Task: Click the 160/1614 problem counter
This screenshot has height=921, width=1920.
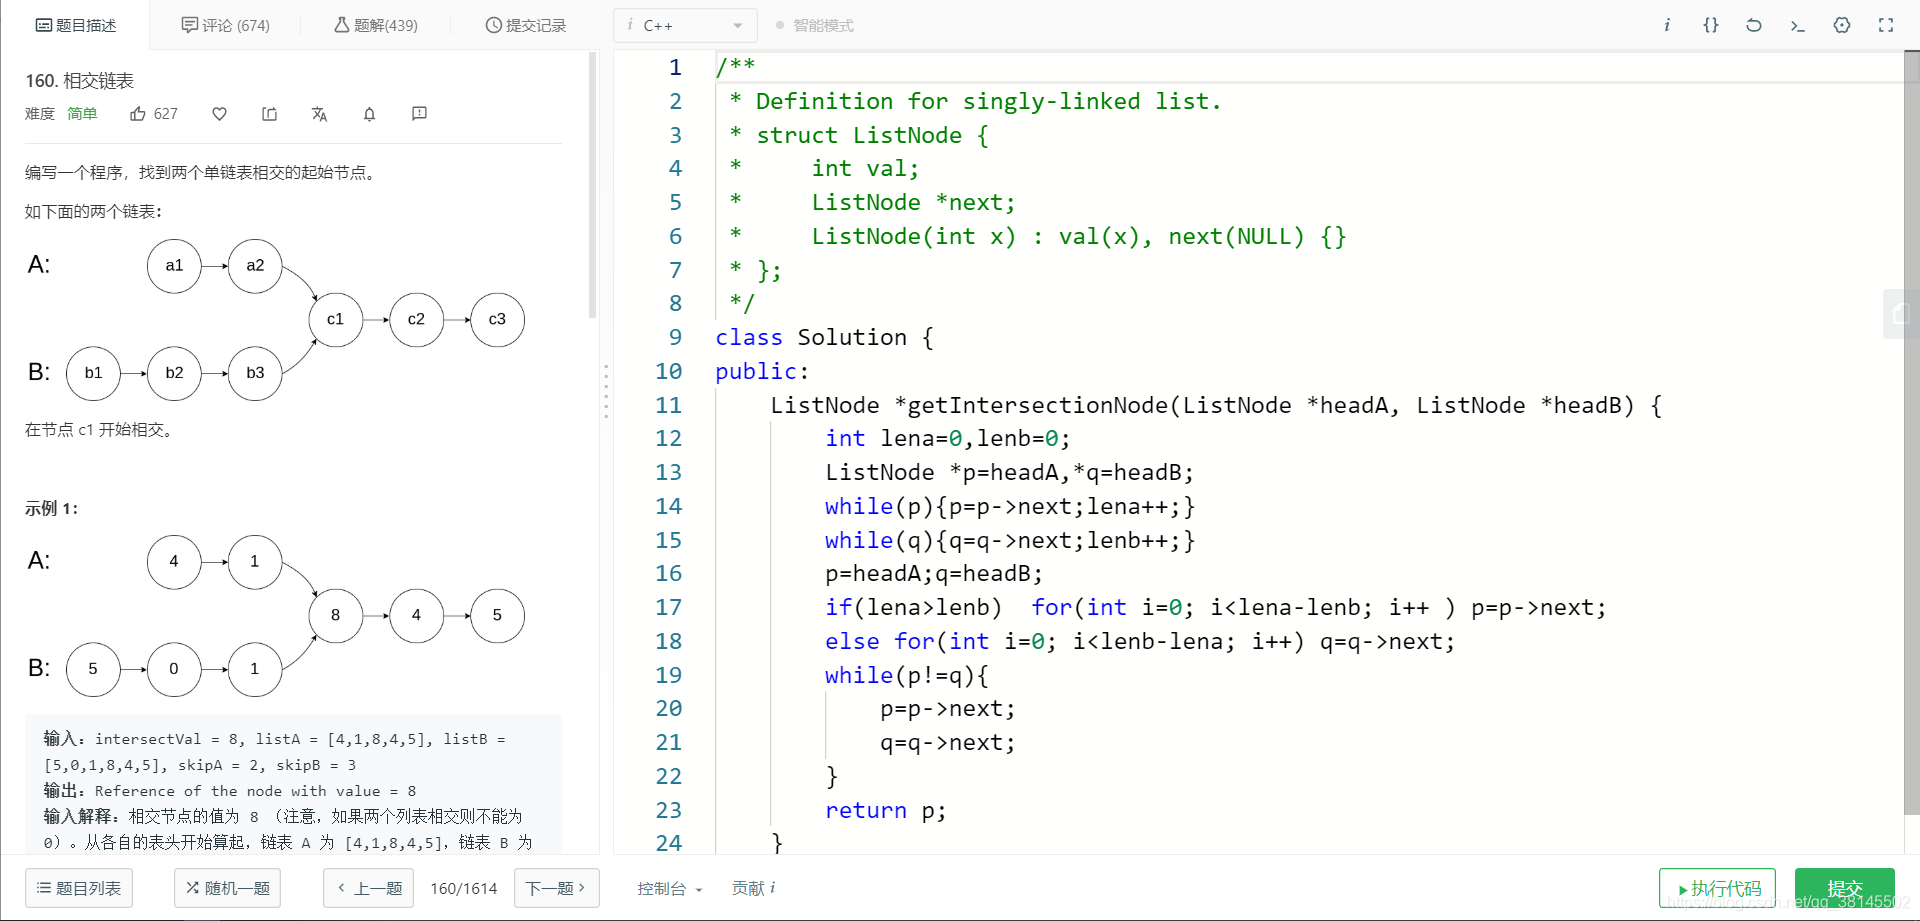Action: coord(464,888)
